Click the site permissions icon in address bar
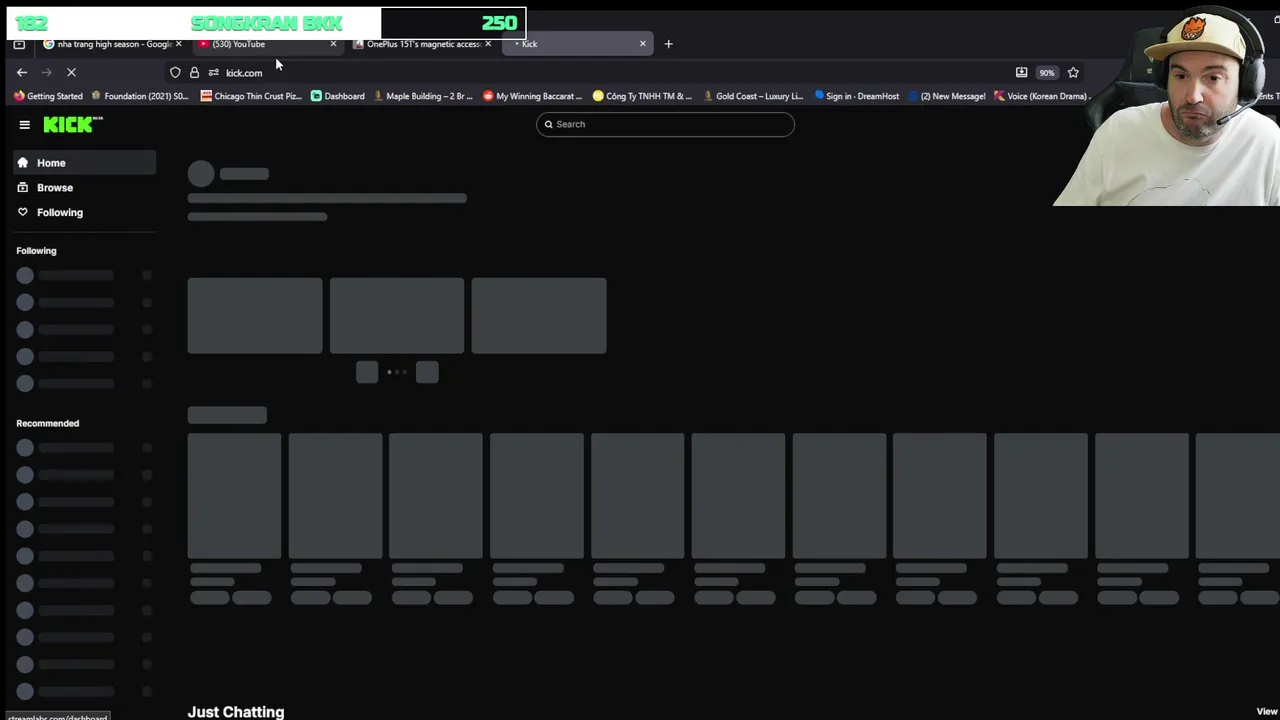Screen dimensions: 1280x720 pyautogui.click(x=213, y=72)
